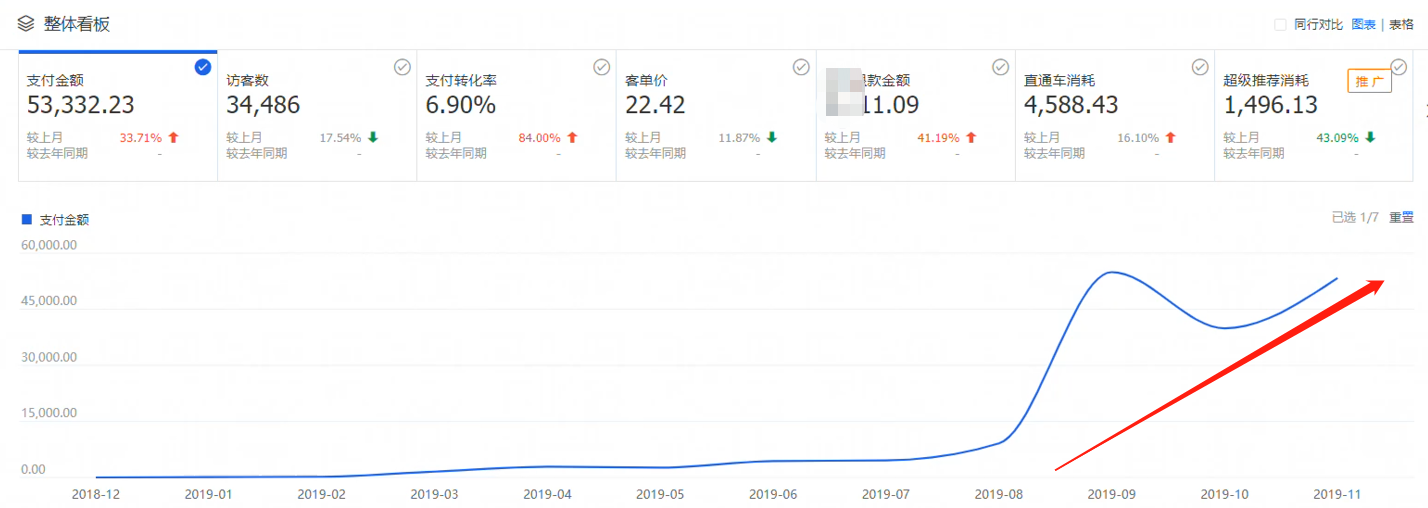Switch to the 图表 view
The image size is (1428, 508).
tap(1363, 25)
